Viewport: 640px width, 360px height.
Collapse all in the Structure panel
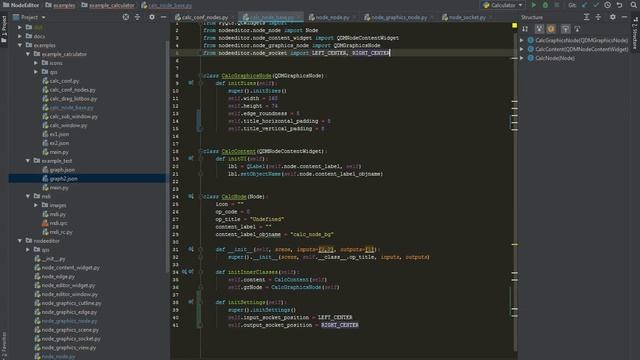coord(598,17)
